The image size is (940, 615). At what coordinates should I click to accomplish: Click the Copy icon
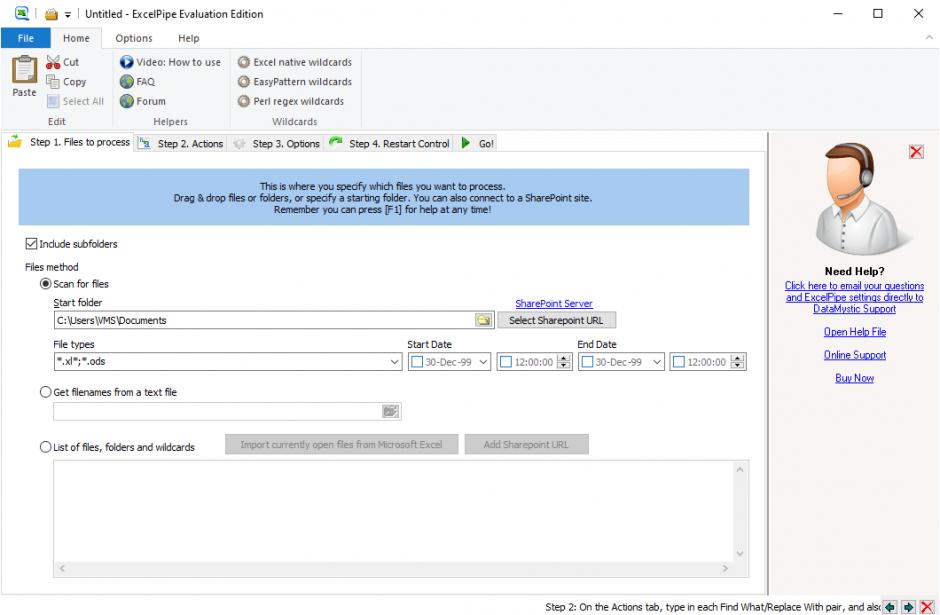pyautogui.click(x=53, y=82)
